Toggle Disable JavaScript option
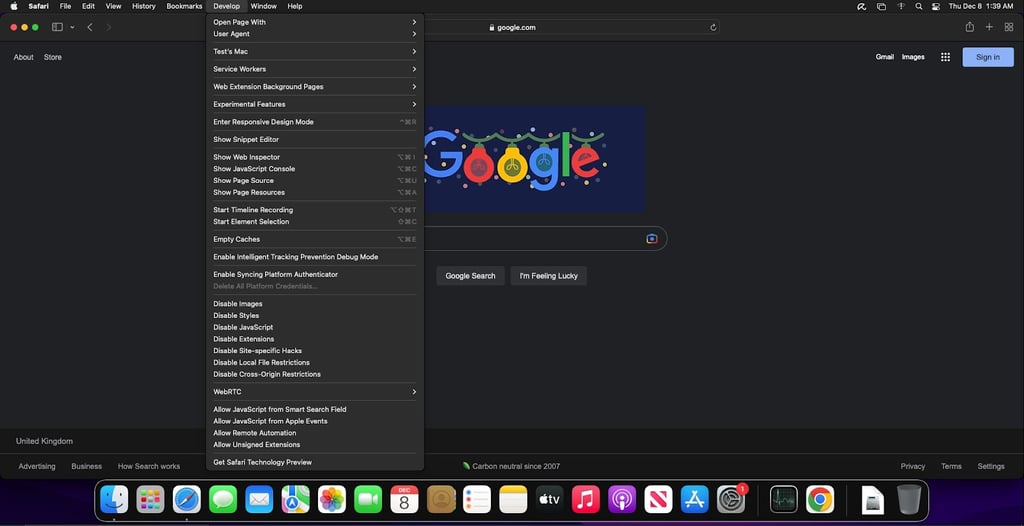 click(x=315, y=327)
